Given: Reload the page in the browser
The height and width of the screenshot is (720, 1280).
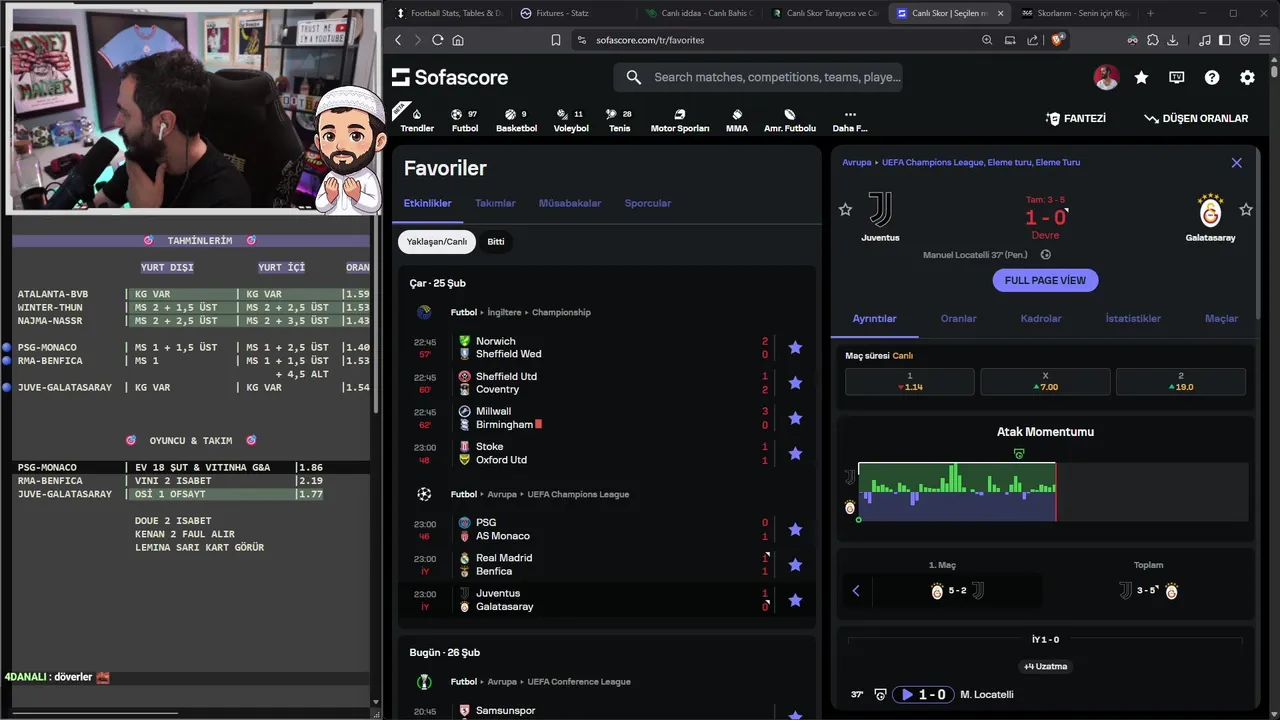Looking at the screenshot, I should pos(437,40).
